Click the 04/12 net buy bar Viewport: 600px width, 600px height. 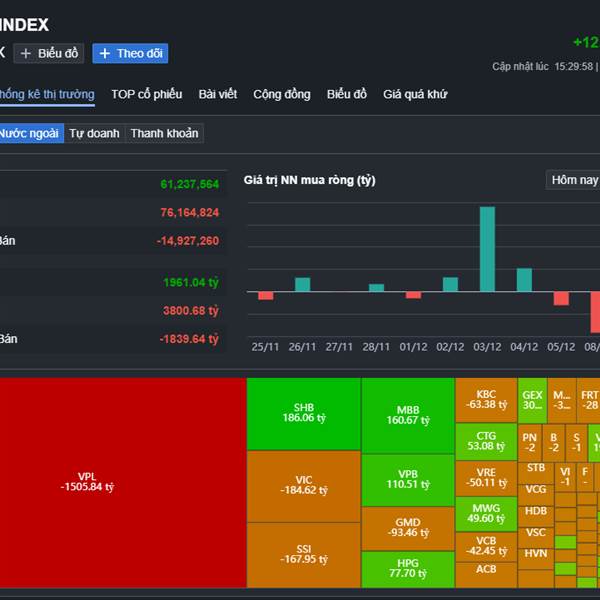pos(524,280)
